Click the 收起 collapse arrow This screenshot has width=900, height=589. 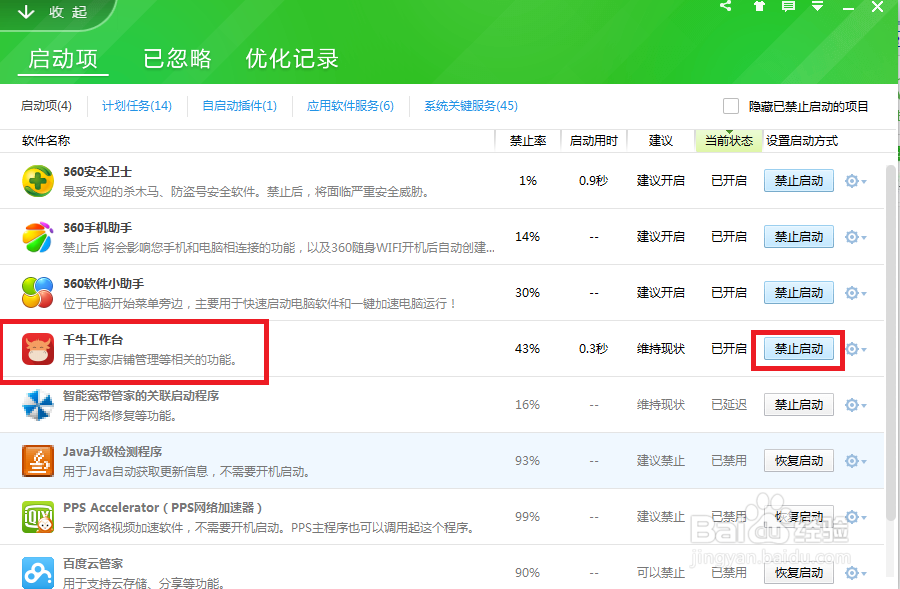26,11
